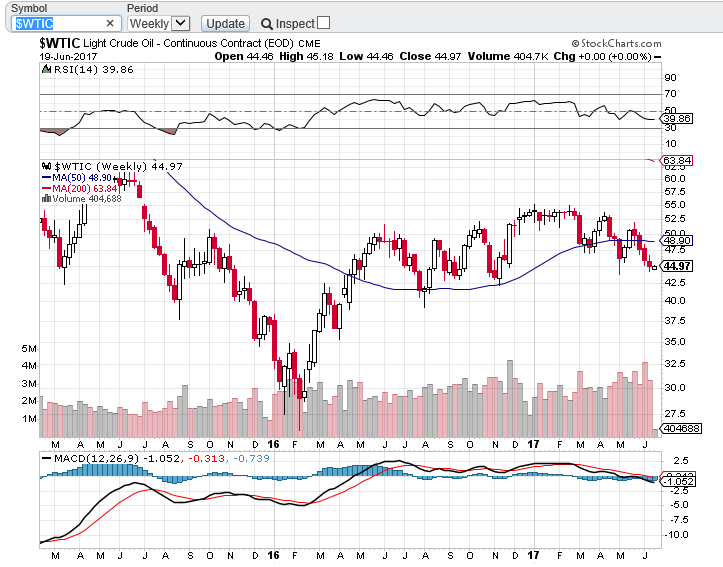Click the High 45.18 header value
This screenshot has height=567, width=723.
(306, 56)
